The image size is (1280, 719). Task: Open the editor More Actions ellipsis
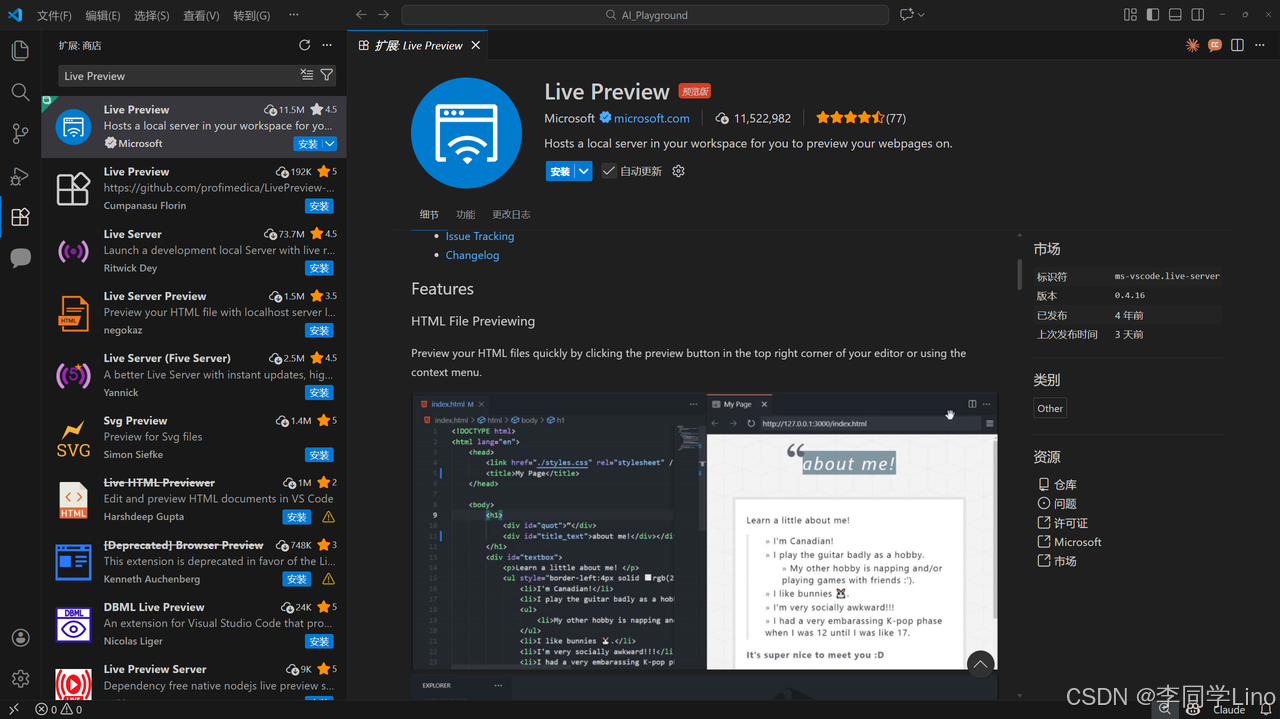[x=1261, y=45]
